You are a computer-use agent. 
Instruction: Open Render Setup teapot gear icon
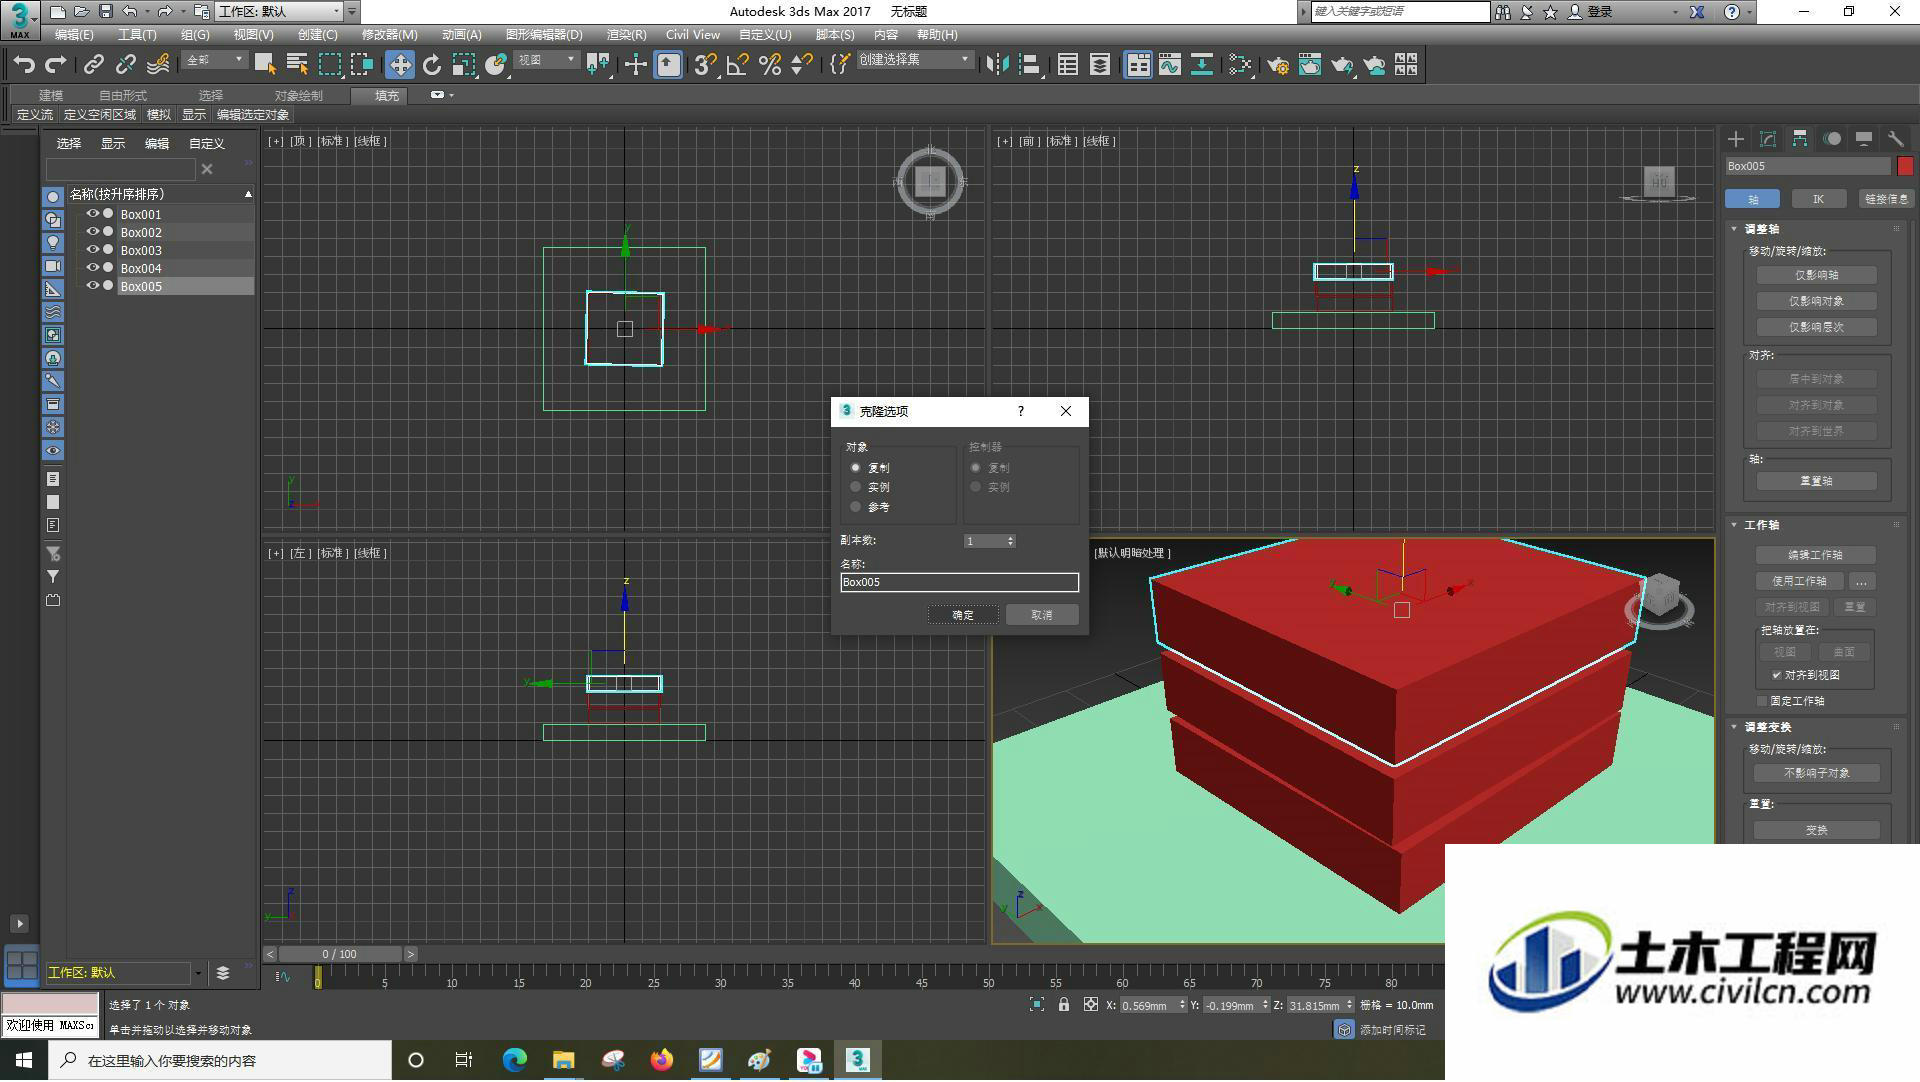click(x=1277, y=65)
